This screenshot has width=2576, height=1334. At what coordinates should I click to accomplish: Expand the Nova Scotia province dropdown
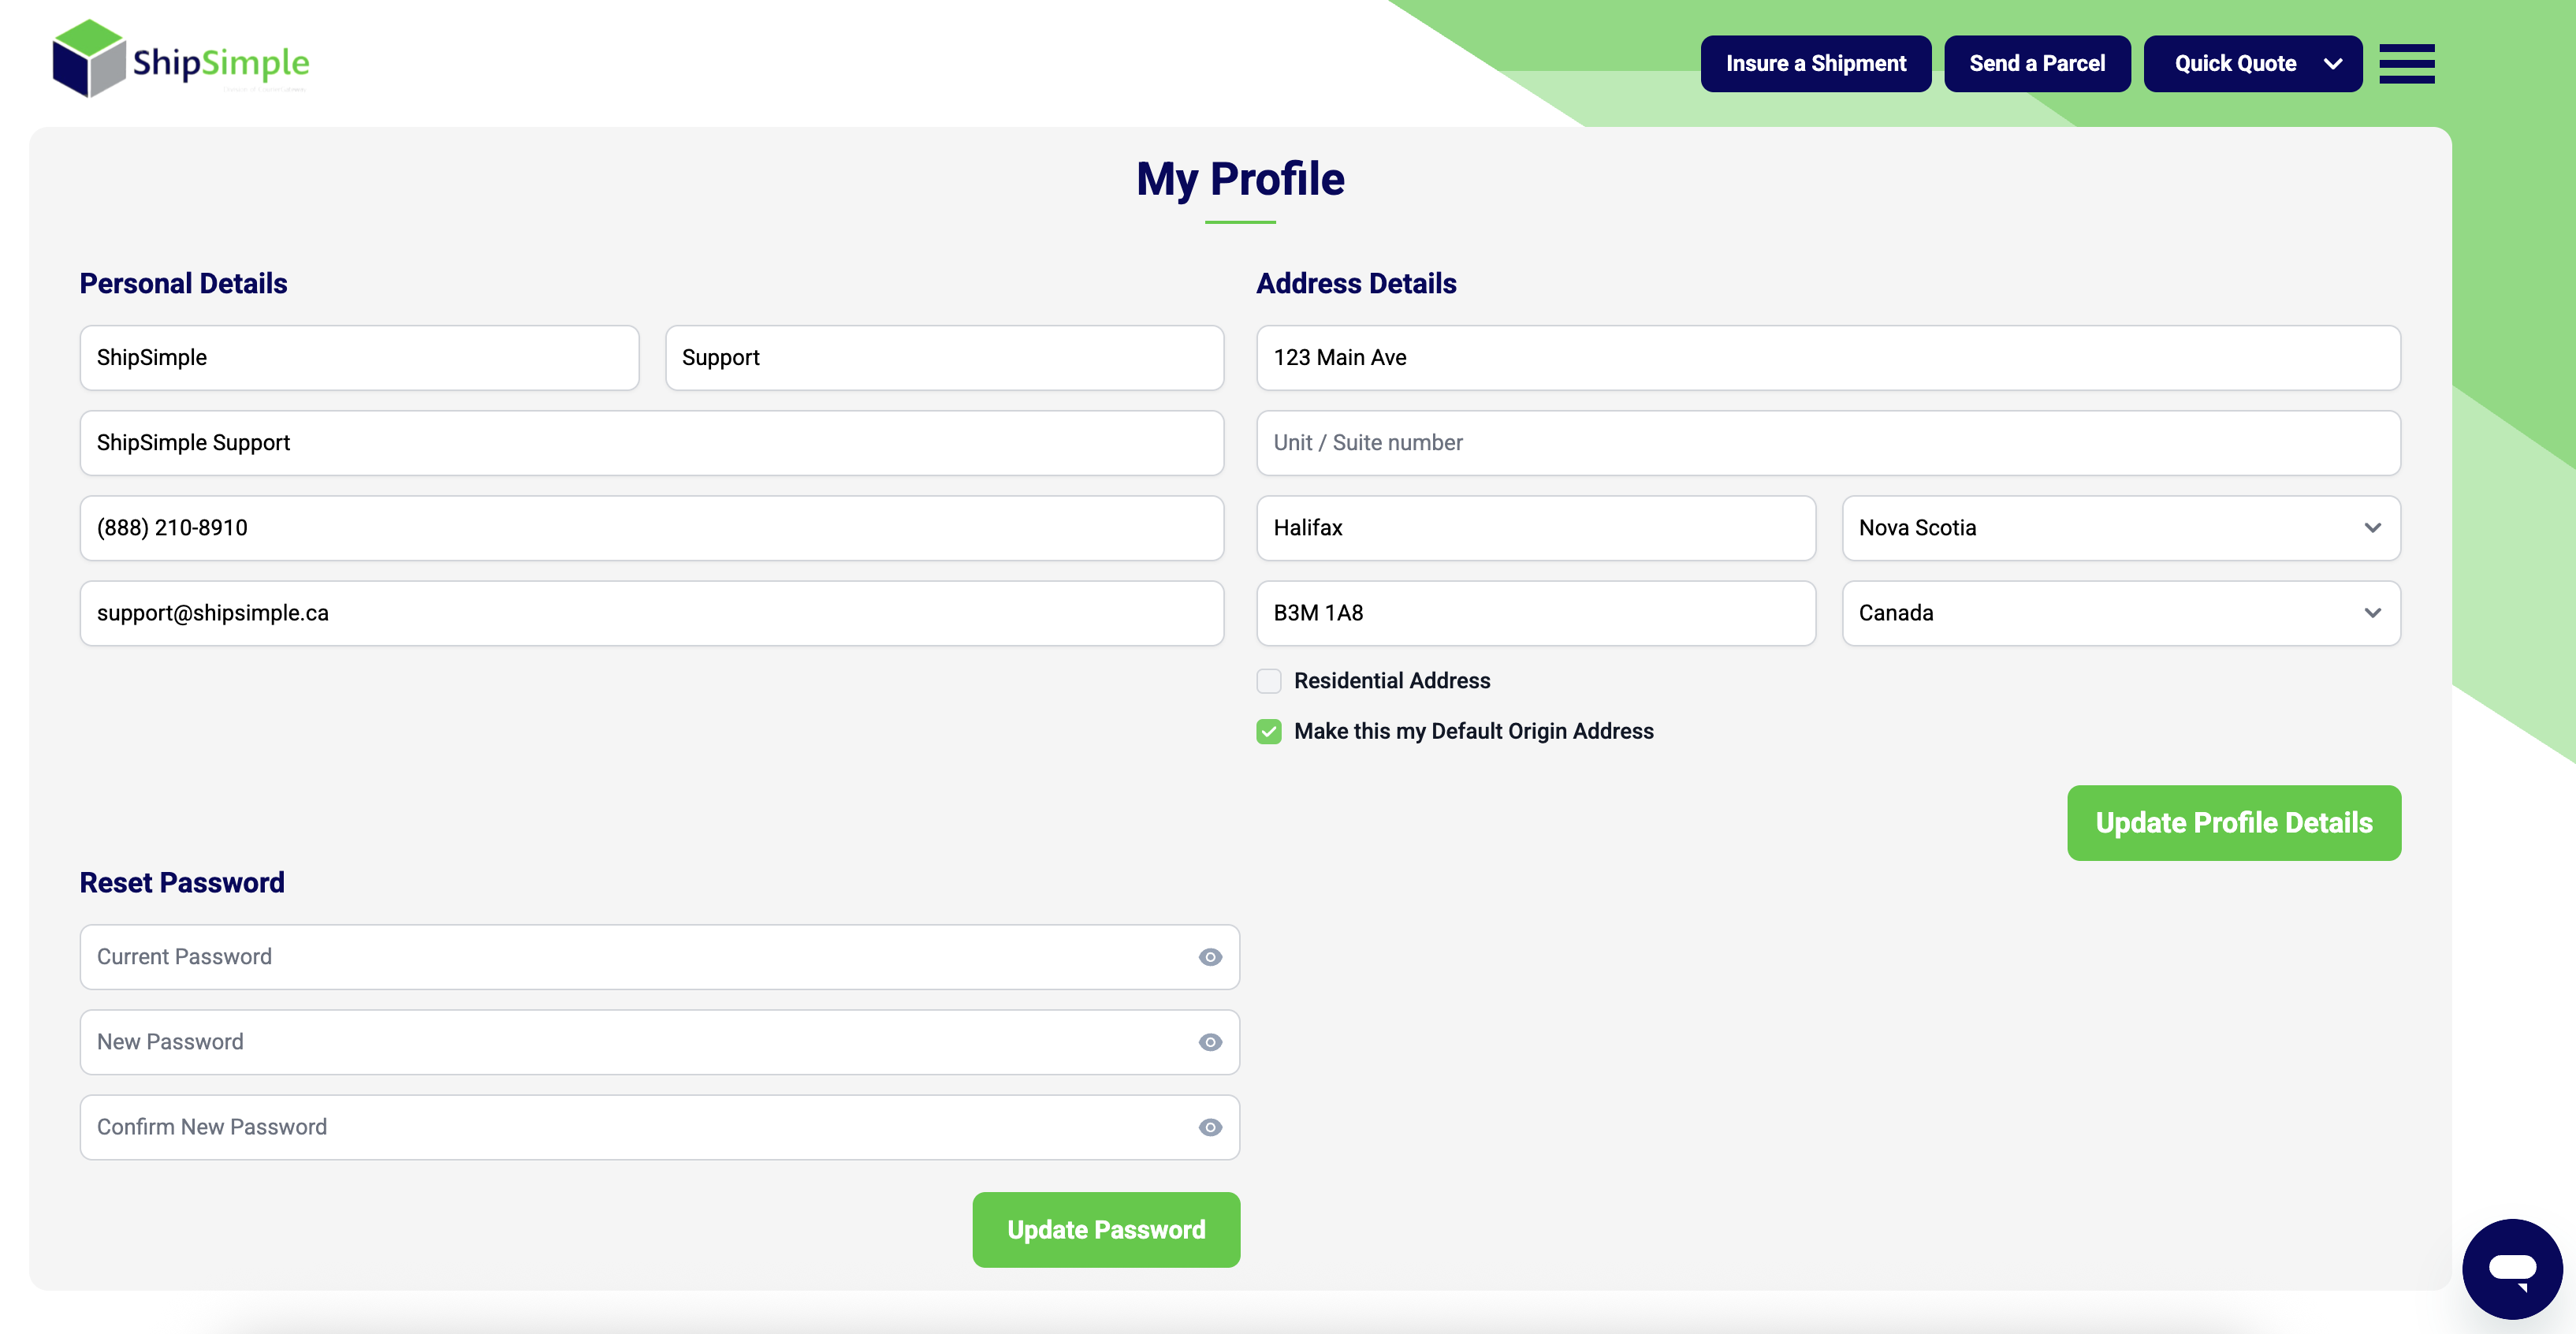2120,528
